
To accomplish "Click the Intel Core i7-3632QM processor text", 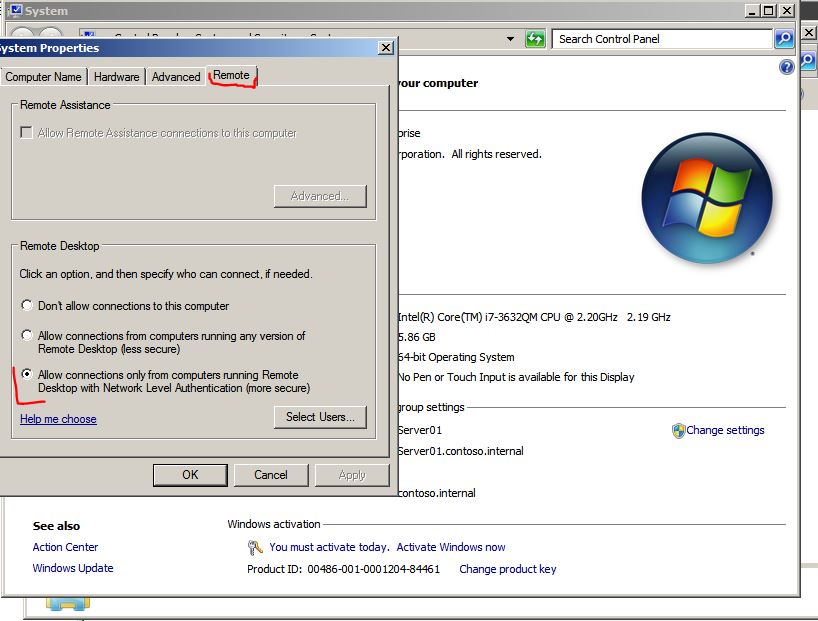I will point(534,317).
